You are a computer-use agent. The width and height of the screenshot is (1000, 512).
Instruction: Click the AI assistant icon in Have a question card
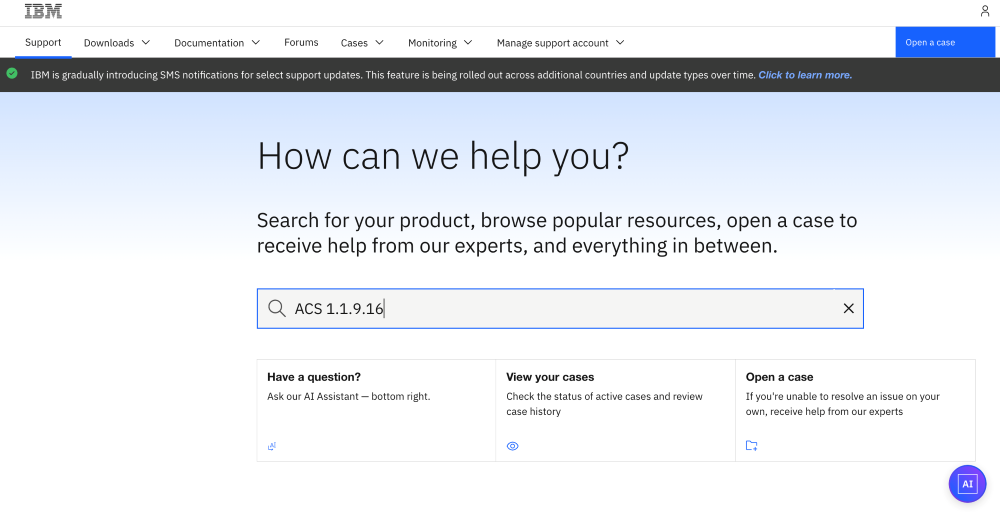coord(272,446)
